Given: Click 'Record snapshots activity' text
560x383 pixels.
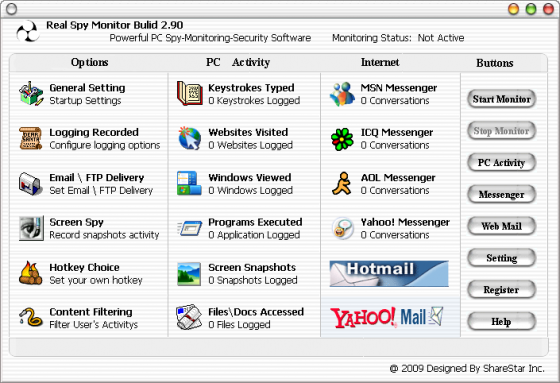Looking at the screenshot, I should [x=104, y=235].
